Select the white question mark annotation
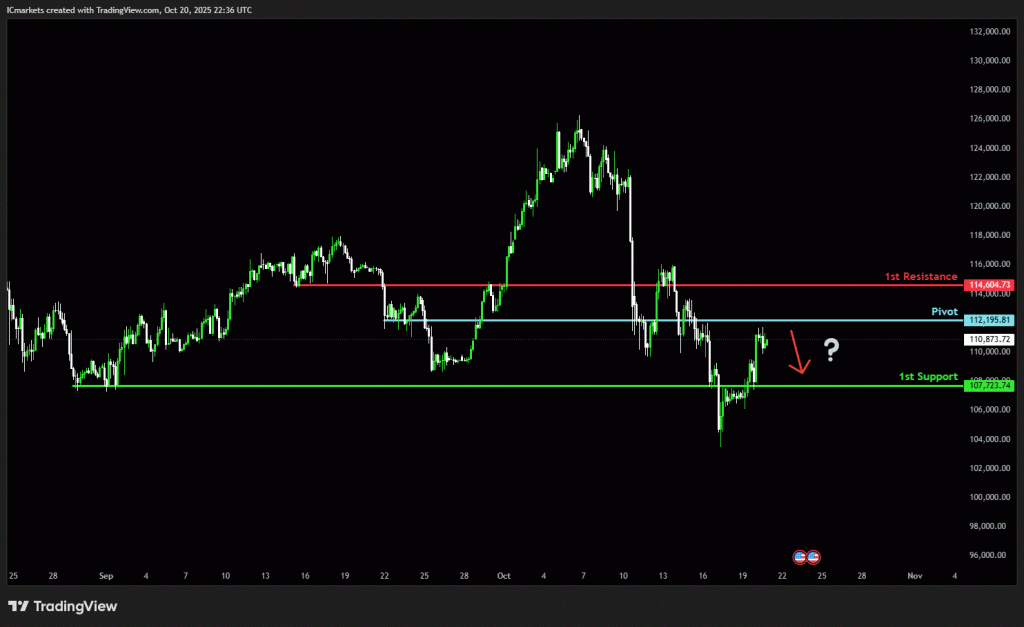The width and height of the screenshot is (1024, 627). coord(830,350)
